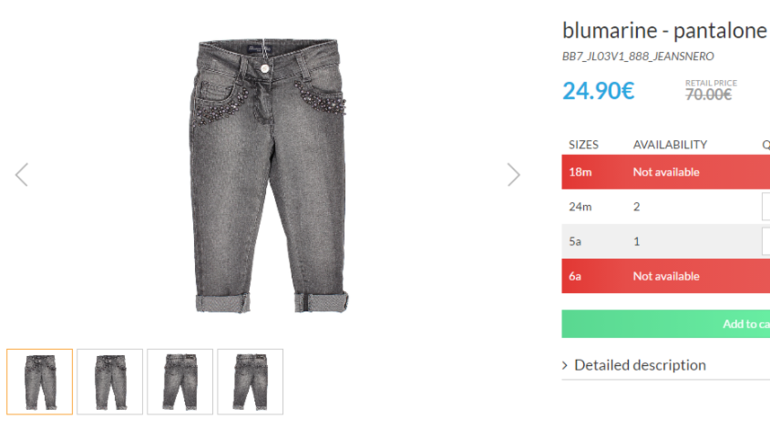This screenshot has width=770, height=428.
Task: Click the quantity field for size 5a
Action: point(766,241)
